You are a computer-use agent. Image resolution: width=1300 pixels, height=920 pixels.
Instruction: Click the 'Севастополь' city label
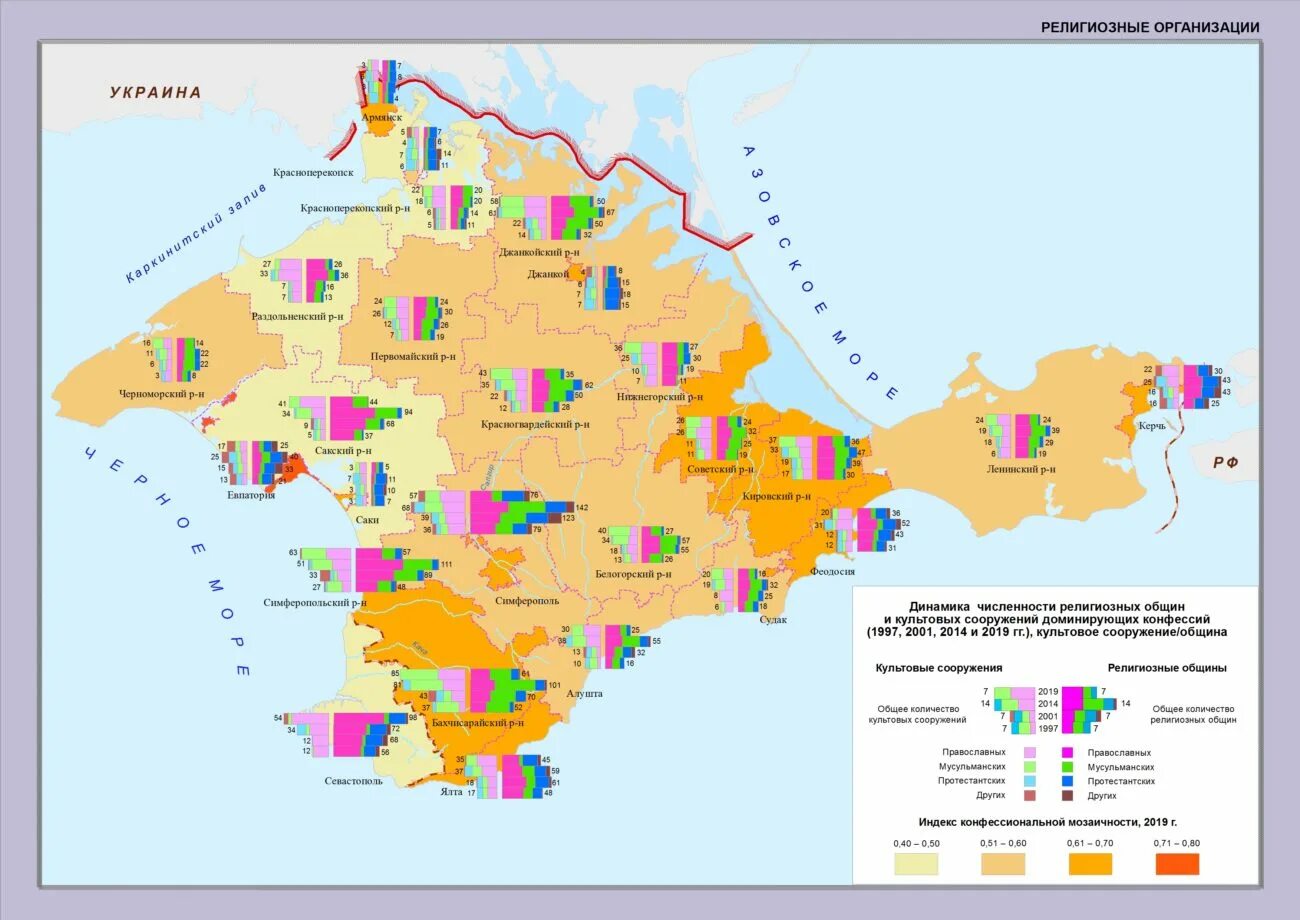point(353,781)
